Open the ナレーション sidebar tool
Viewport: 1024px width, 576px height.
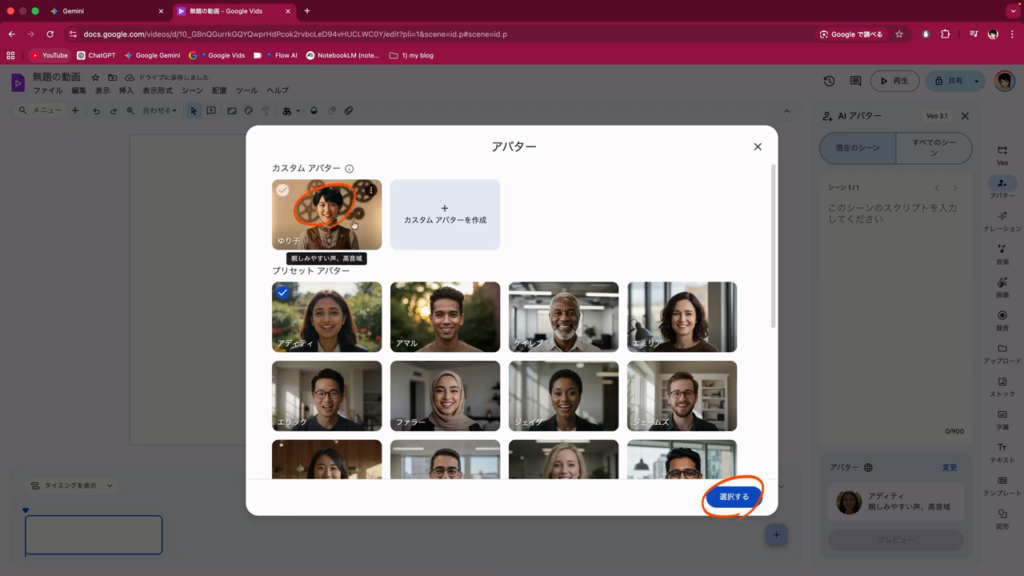1002,221
